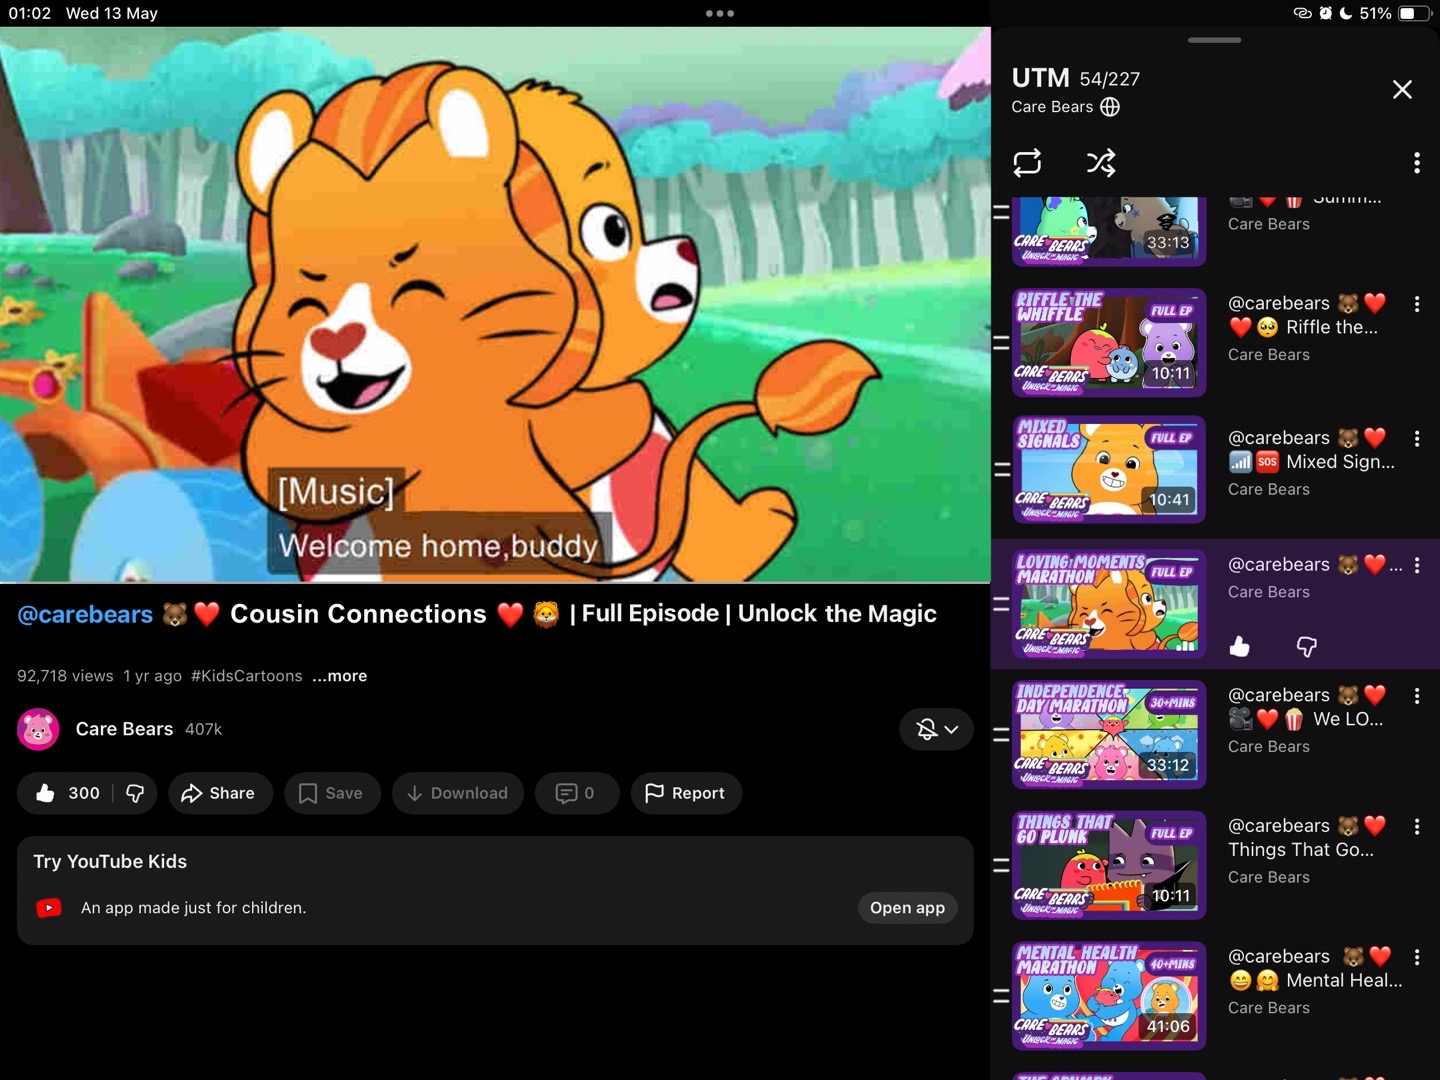Screen dimensions: 1440x1080
Task: Open Things That Go video title text
Action: click(1307, 838)
